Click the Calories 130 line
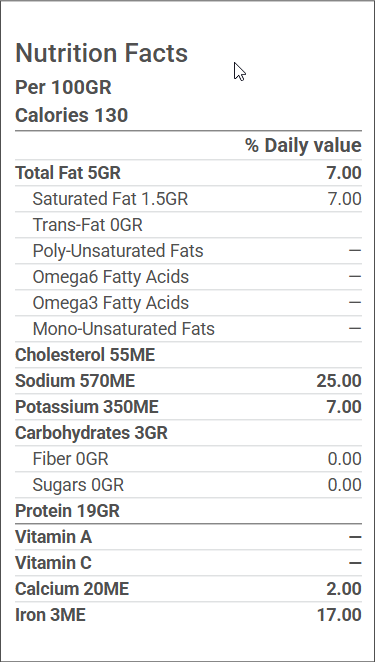The width and height of the screenshot is (375, 662). (x=71, y=115)
